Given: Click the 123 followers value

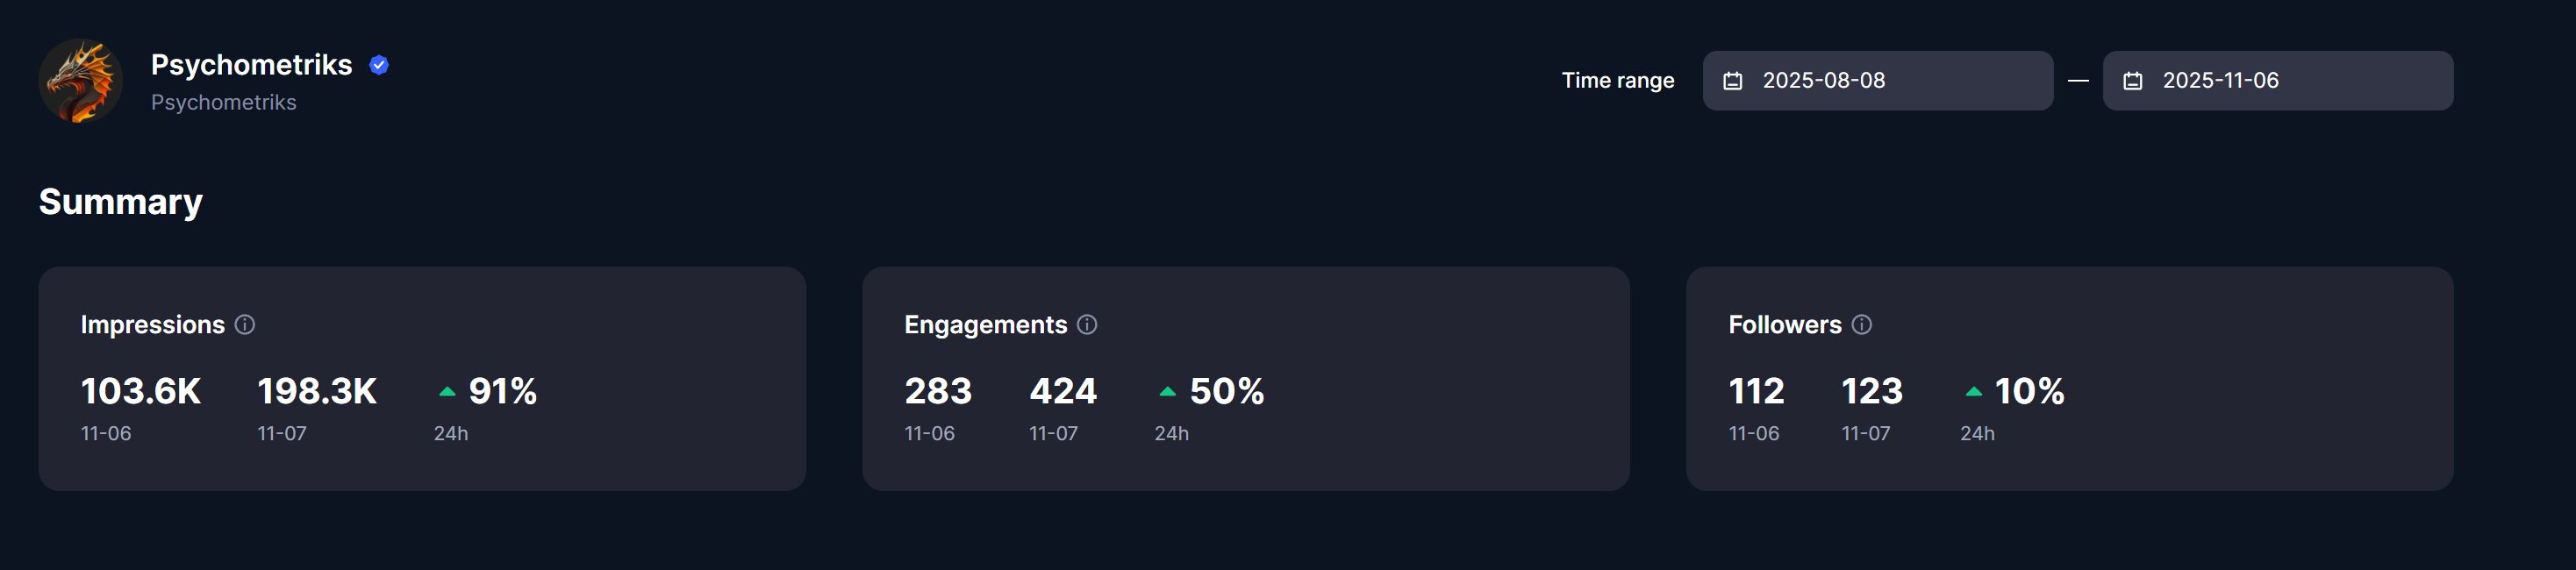Looking at the screenshot, I should click(x=1872, y=391).
